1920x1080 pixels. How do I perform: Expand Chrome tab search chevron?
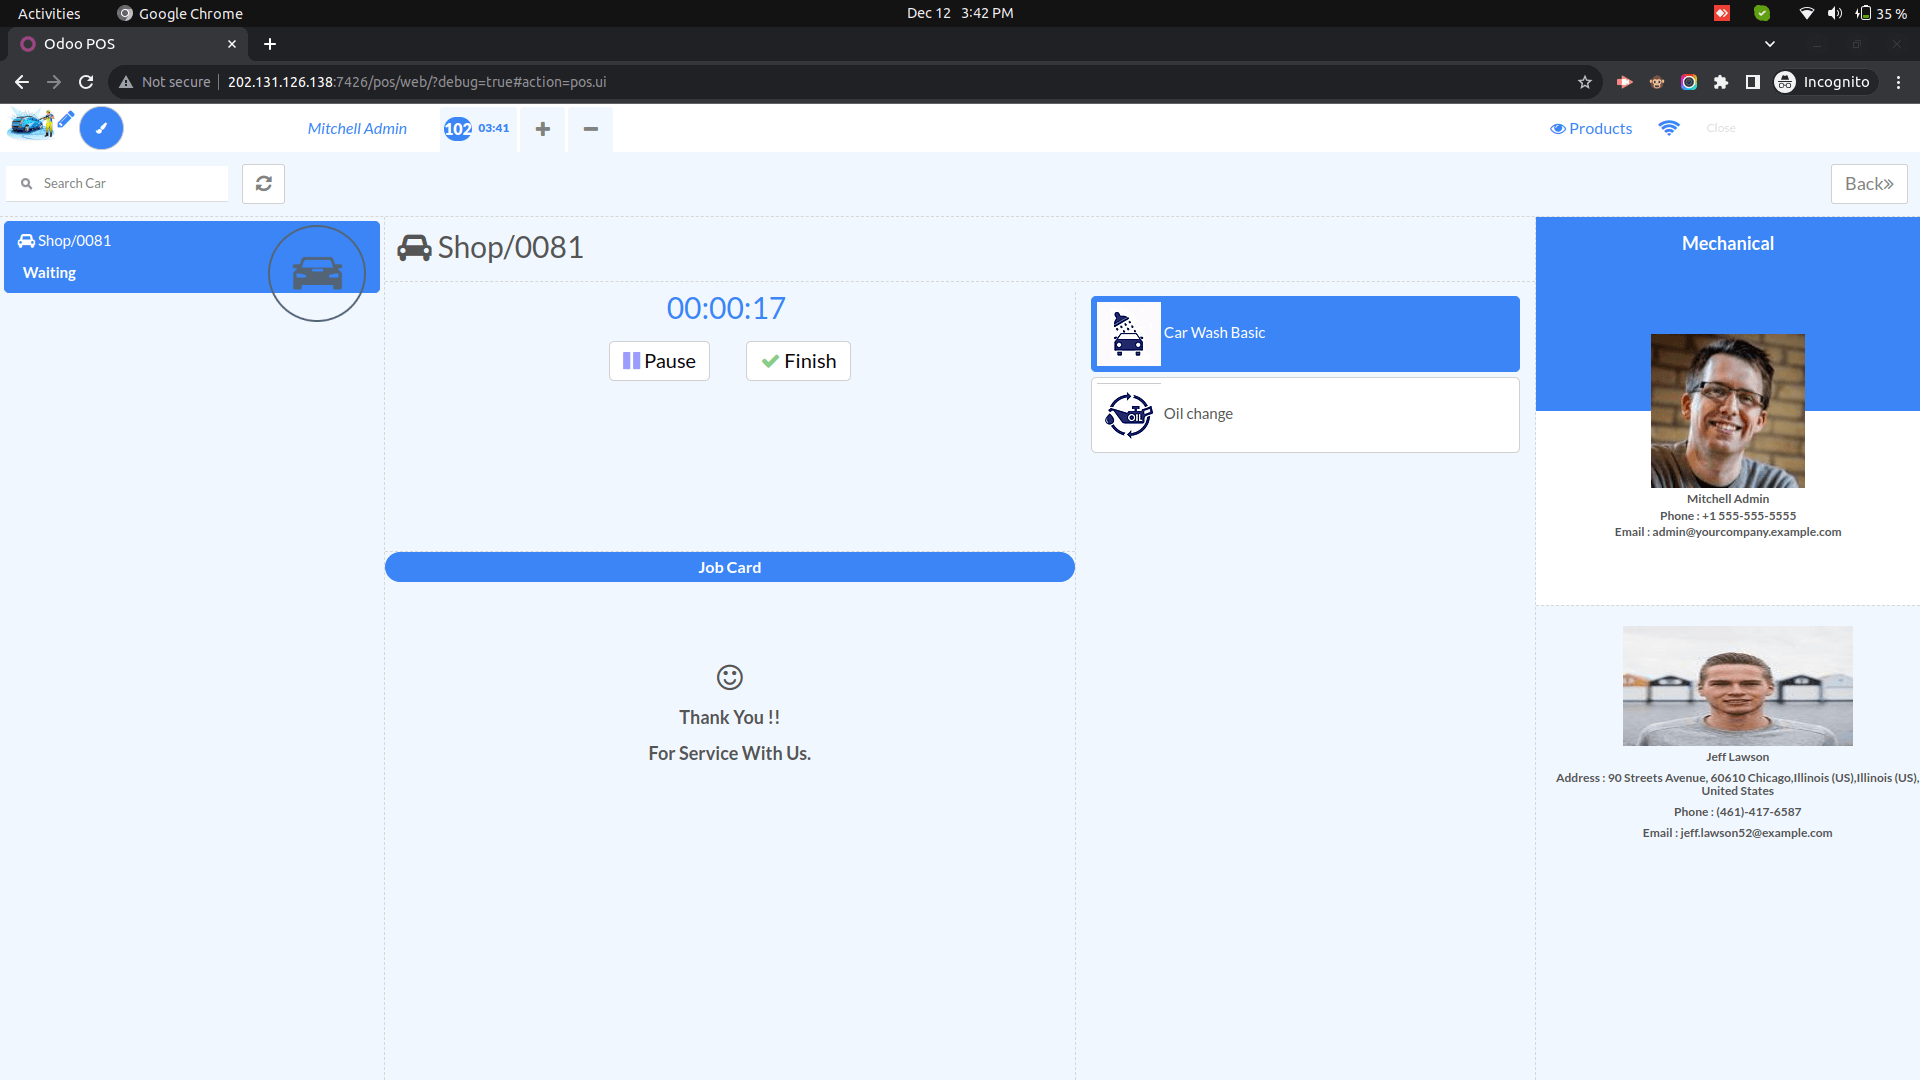coord(1769,44)
